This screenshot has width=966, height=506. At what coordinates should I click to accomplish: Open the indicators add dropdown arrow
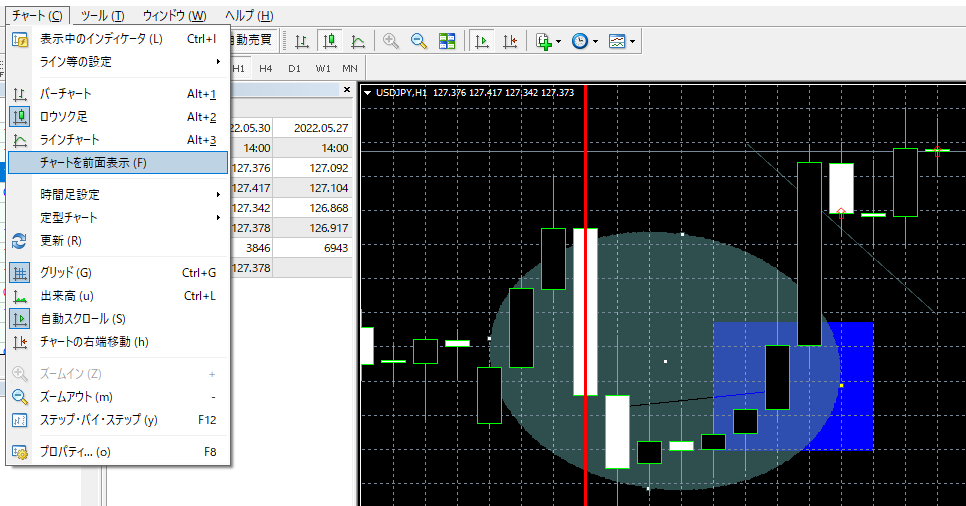pos(556,42)
